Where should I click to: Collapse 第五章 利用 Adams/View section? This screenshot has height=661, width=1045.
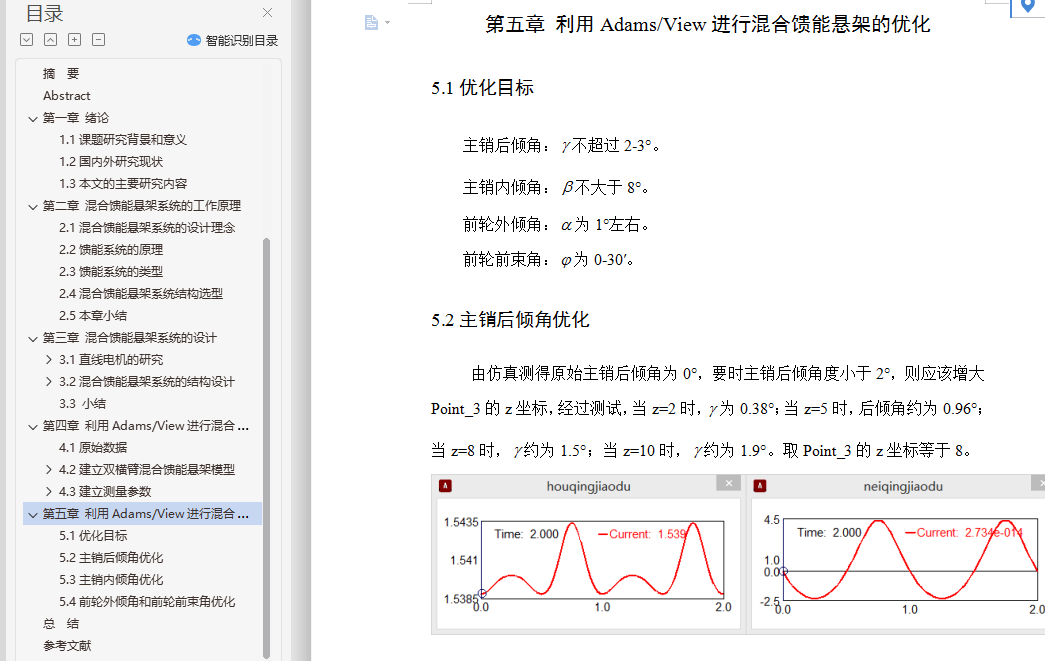tap(33, 514)
